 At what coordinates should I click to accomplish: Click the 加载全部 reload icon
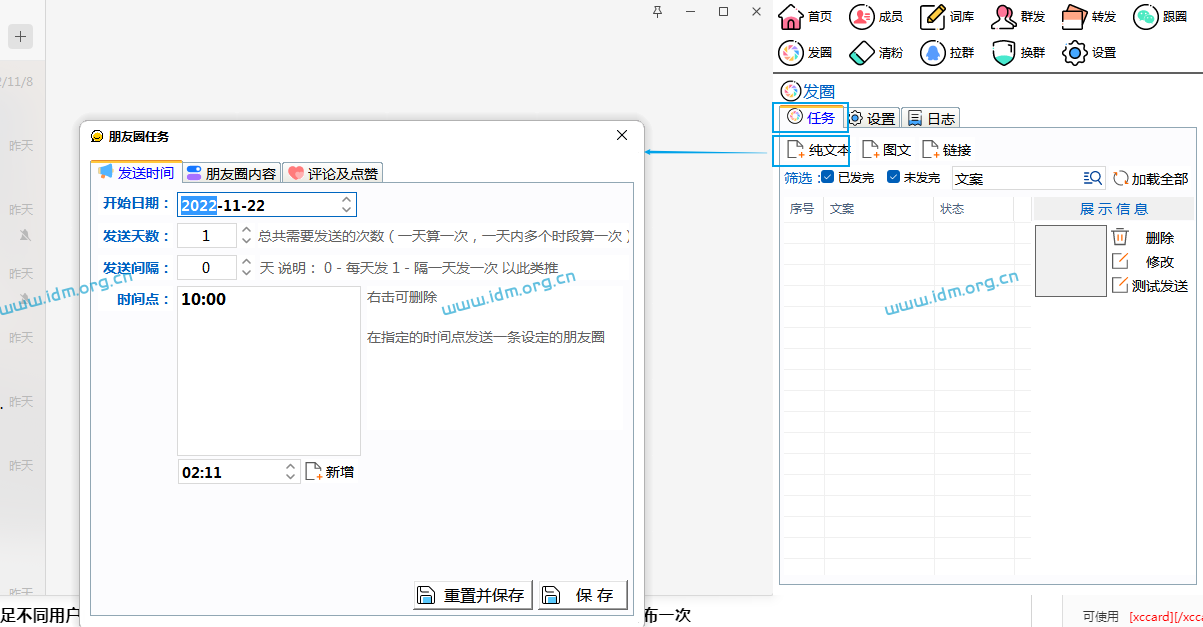pyautogui.click(x=1121, y=178)
